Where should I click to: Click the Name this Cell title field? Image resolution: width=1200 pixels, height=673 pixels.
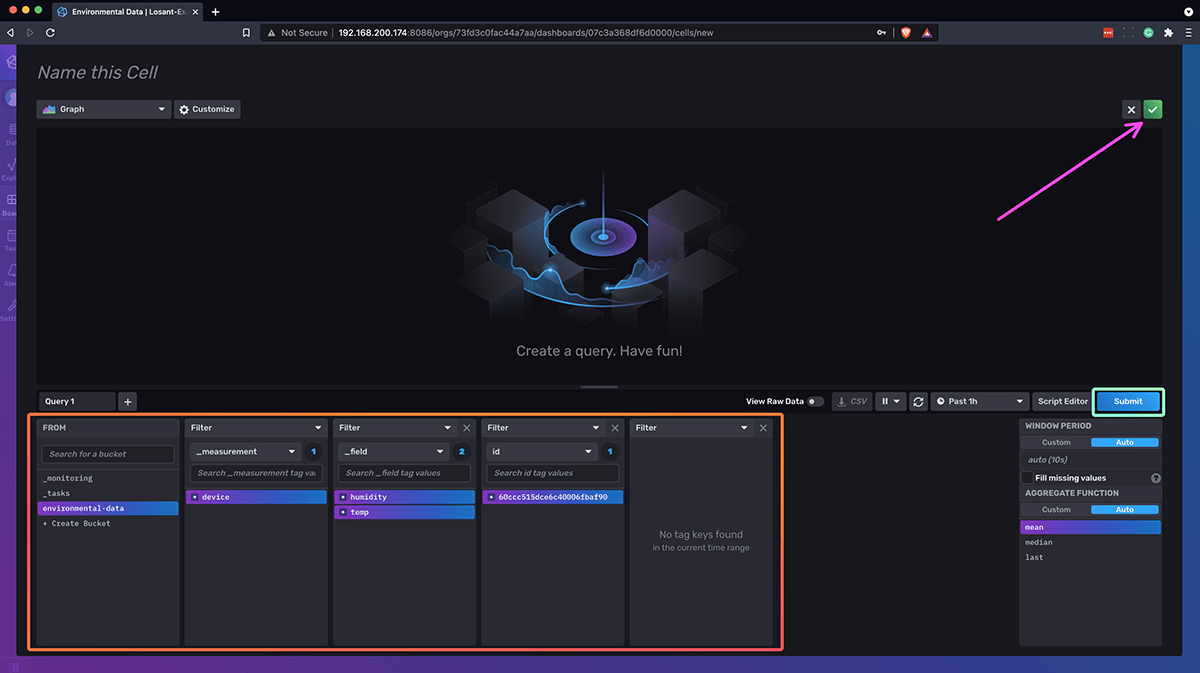click(98, 73)
